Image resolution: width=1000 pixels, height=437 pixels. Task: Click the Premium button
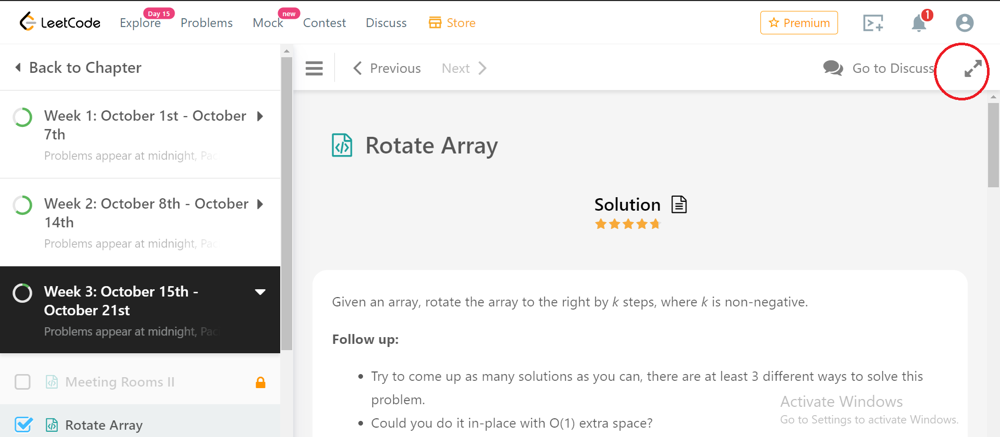pos(799,23)
